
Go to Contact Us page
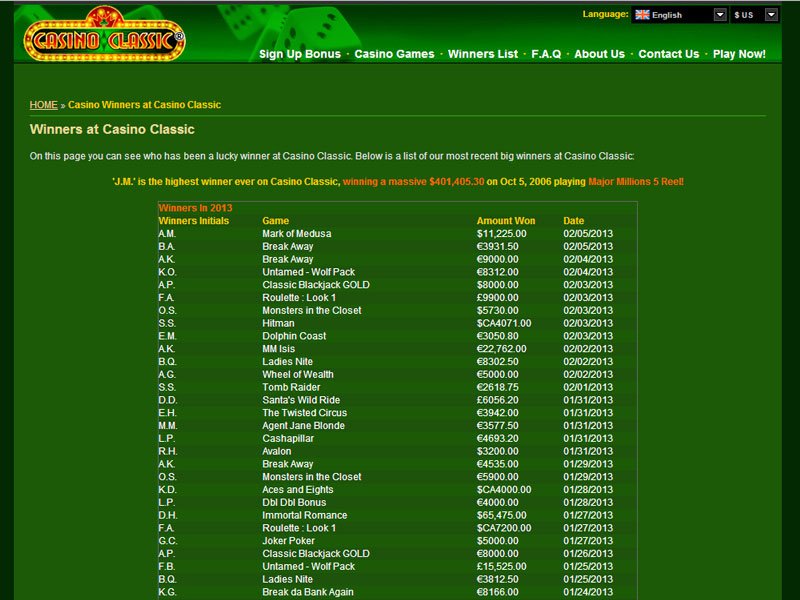(668, 54)
